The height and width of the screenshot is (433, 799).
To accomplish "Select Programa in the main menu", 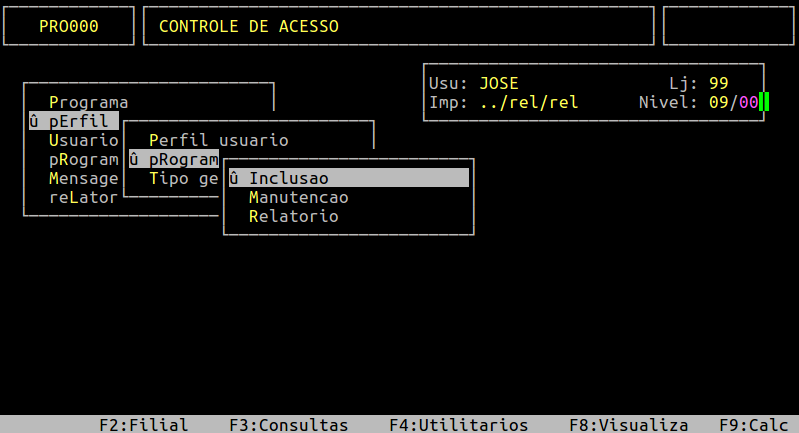I will (88, 102).
